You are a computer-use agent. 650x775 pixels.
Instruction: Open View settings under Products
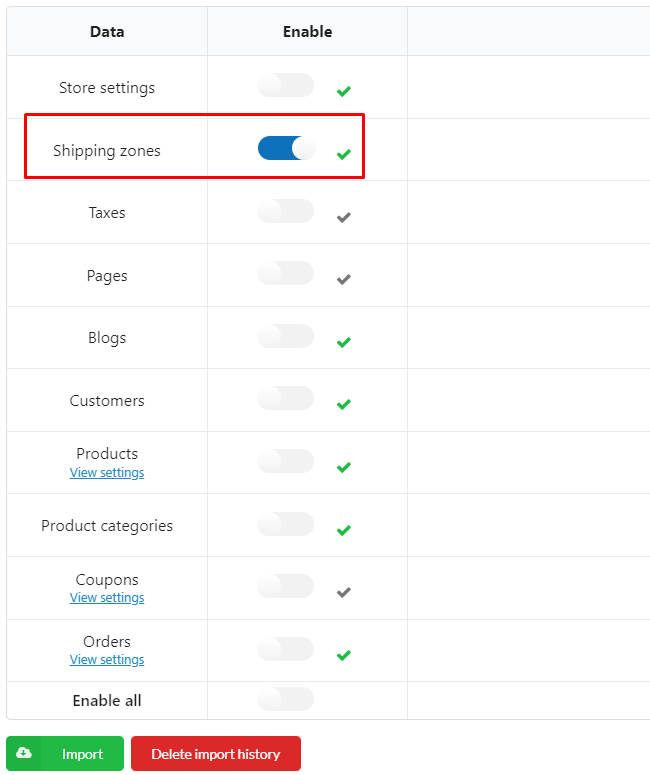pyautogui.click(x=107, y=473)
